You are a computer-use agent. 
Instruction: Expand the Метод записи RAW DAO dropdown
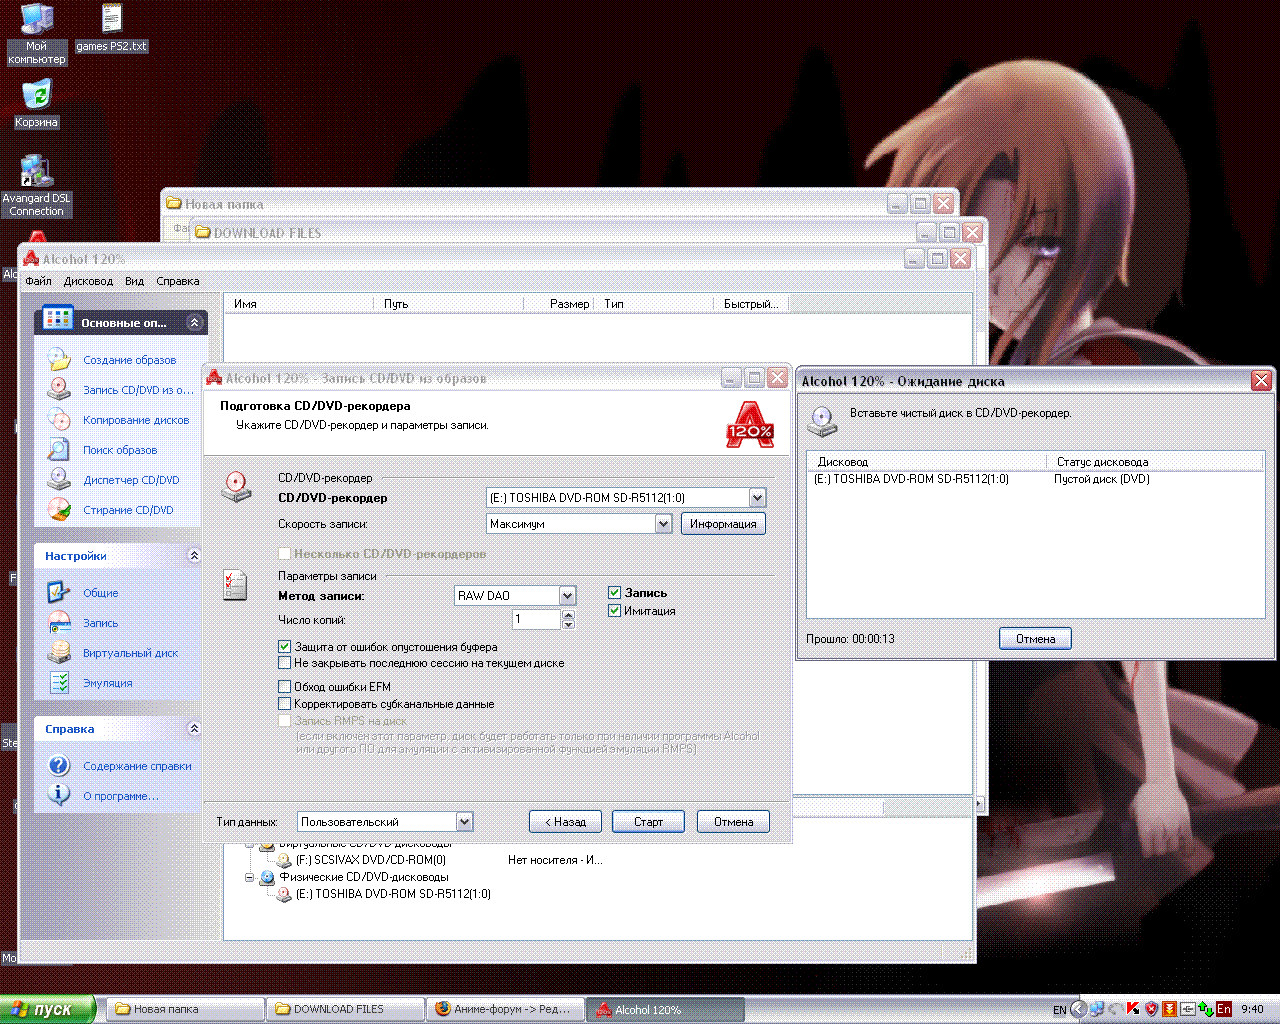point(567,596)
